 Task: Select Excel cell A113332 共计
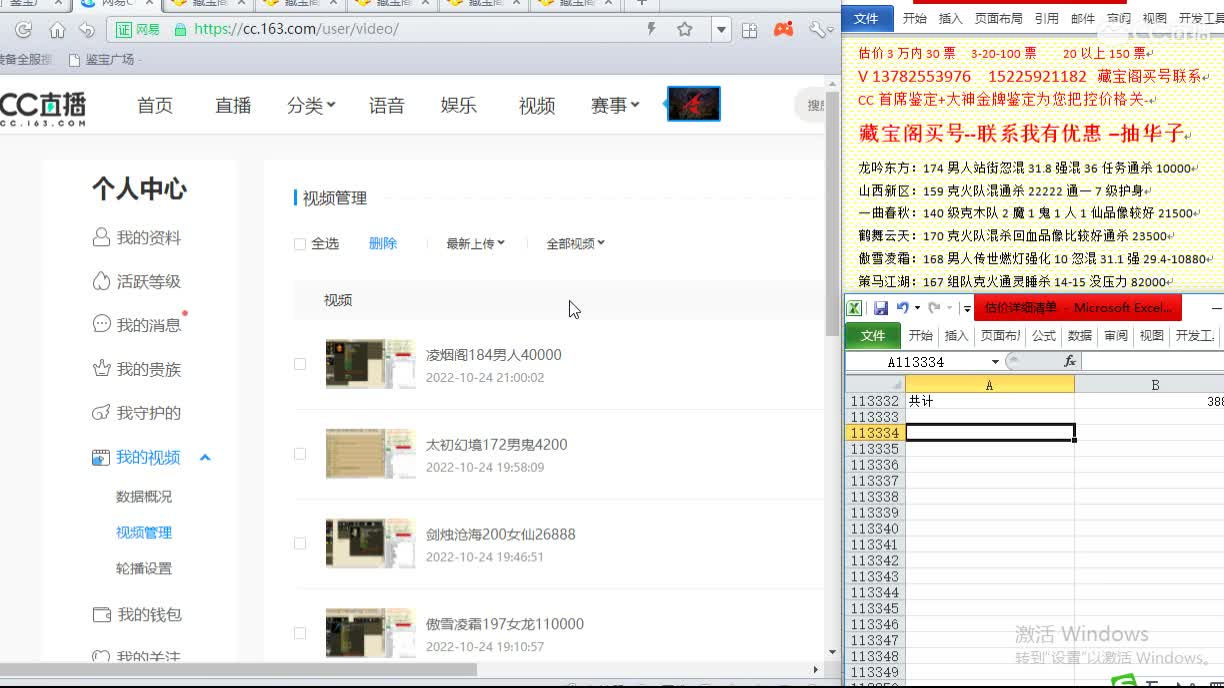tap(990, 401)
